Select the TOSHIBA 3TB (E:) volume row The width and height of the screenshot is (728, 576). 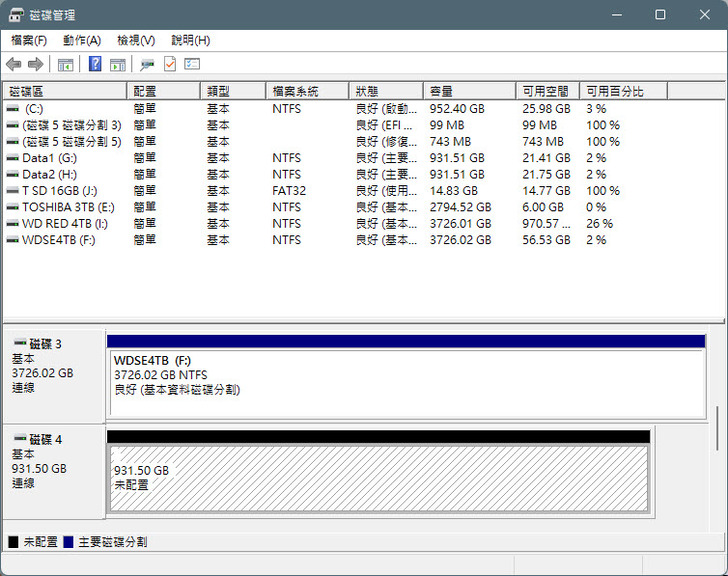(x=68, y=207)
